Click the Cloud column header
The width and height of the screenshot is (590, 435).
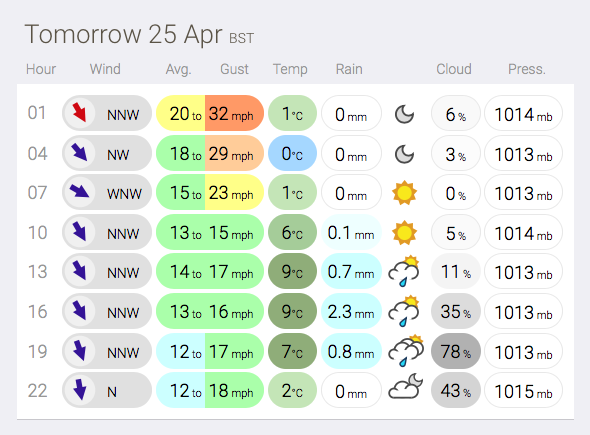click(454, 69)
